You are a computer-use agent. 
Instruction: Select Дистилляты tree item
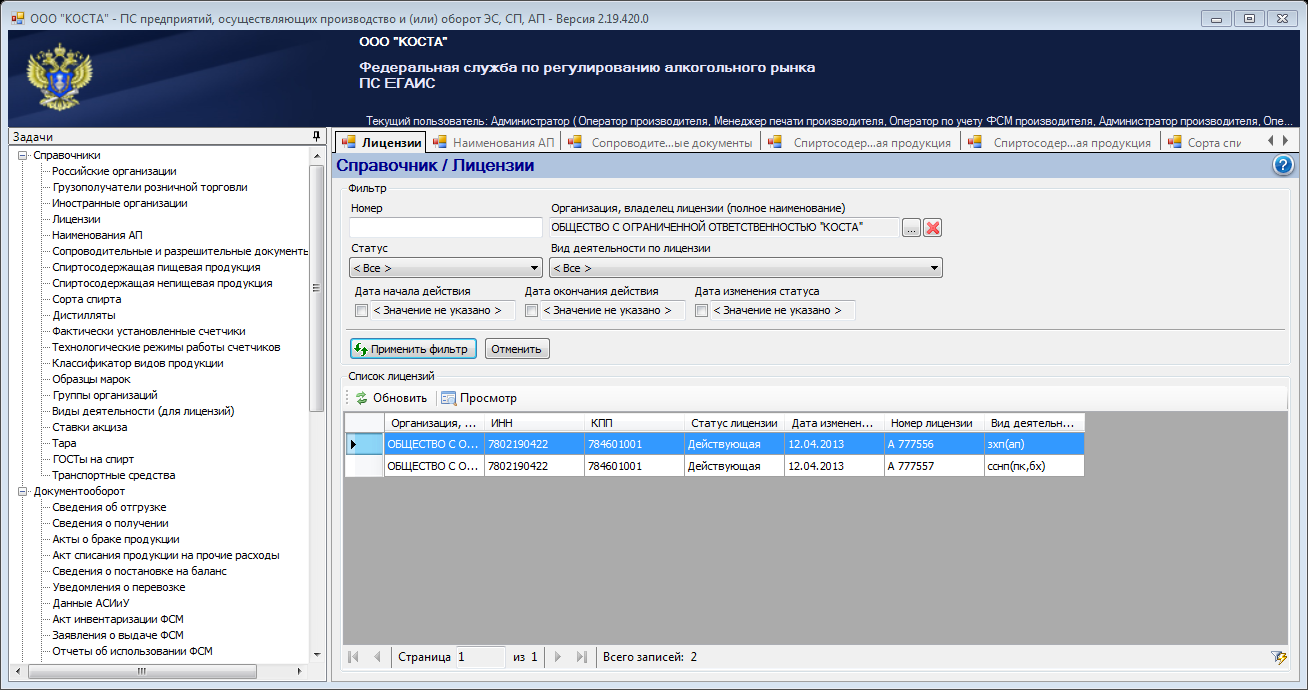click(84, 315)
